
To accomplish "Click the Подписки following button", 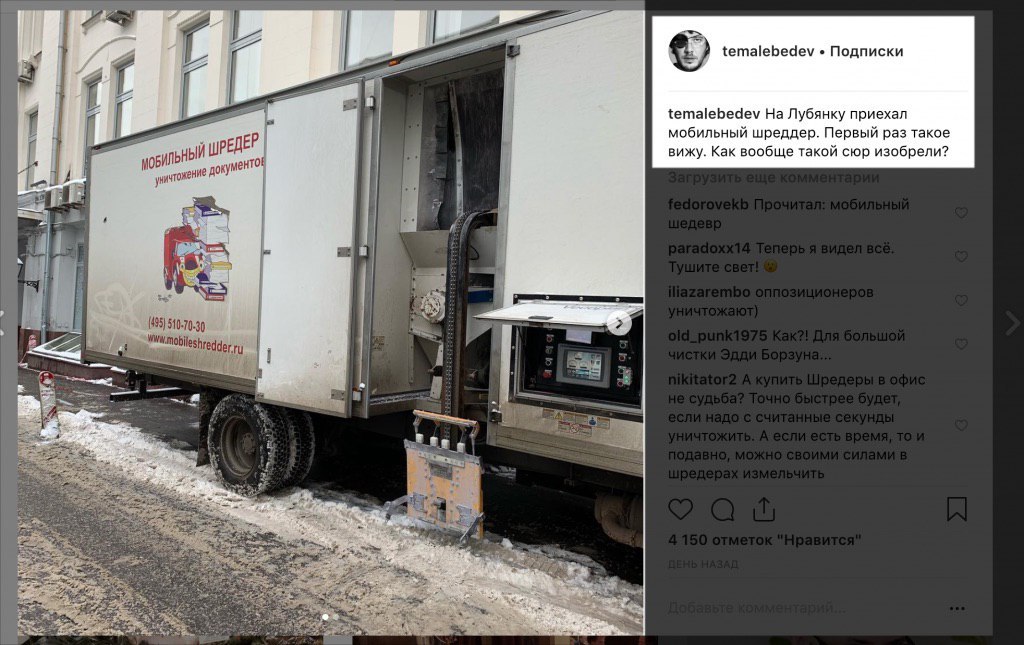I will coord(867,51).
